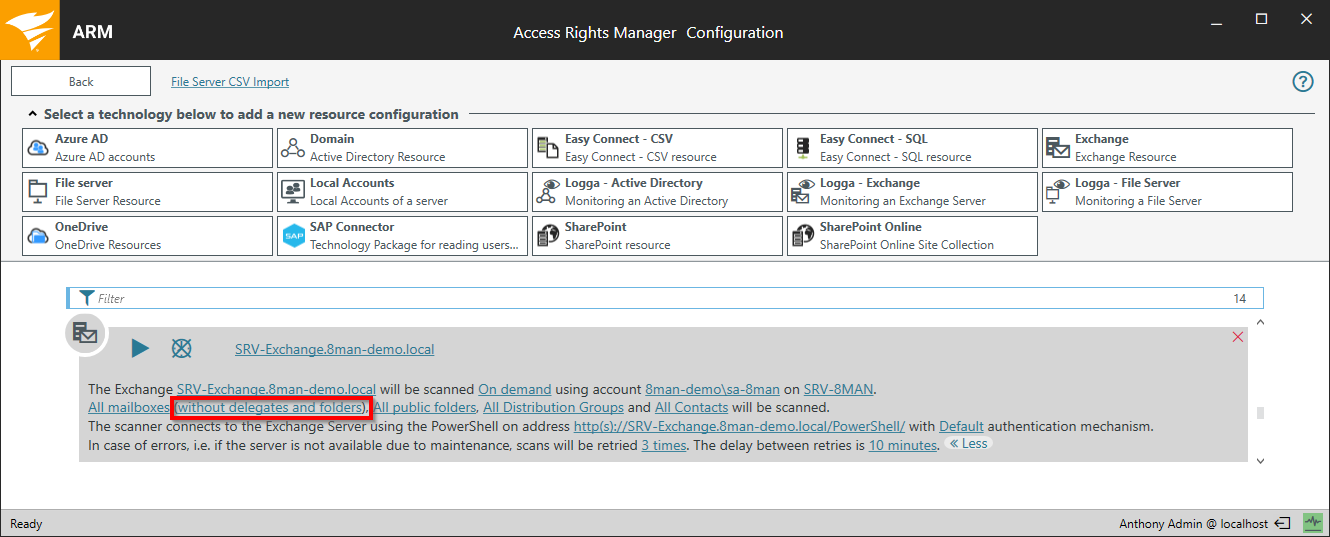Image resolution: width=1330 pixels, height=537 pixels.
Task: Collapse the 'Select a technology' section
Action: click(32, 115)
